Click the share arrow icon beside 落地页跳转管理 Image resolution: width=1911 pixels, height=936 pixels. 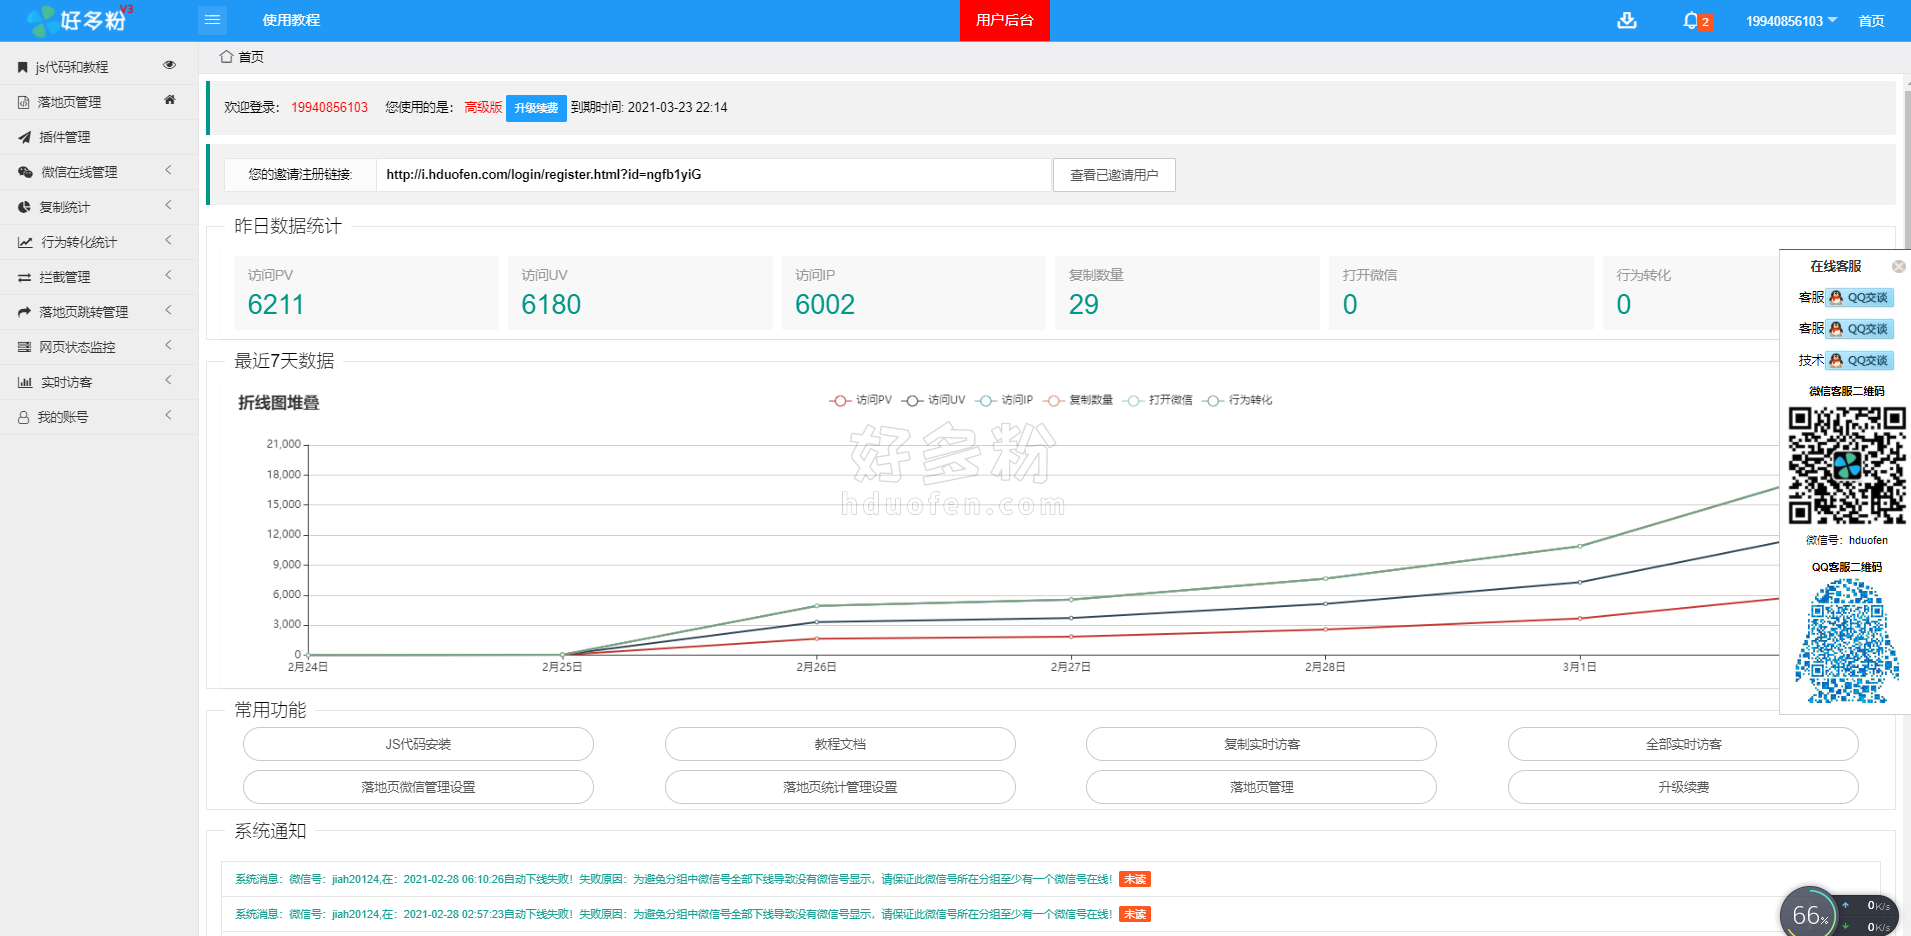point(24,312)
